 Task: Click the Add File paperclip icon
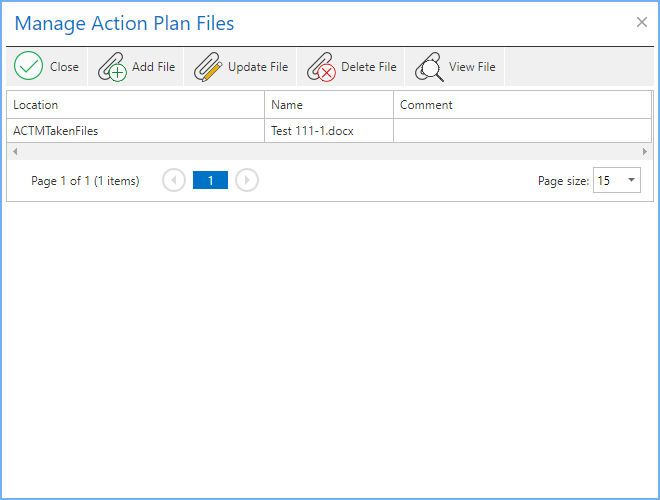[x=112, y=67]
